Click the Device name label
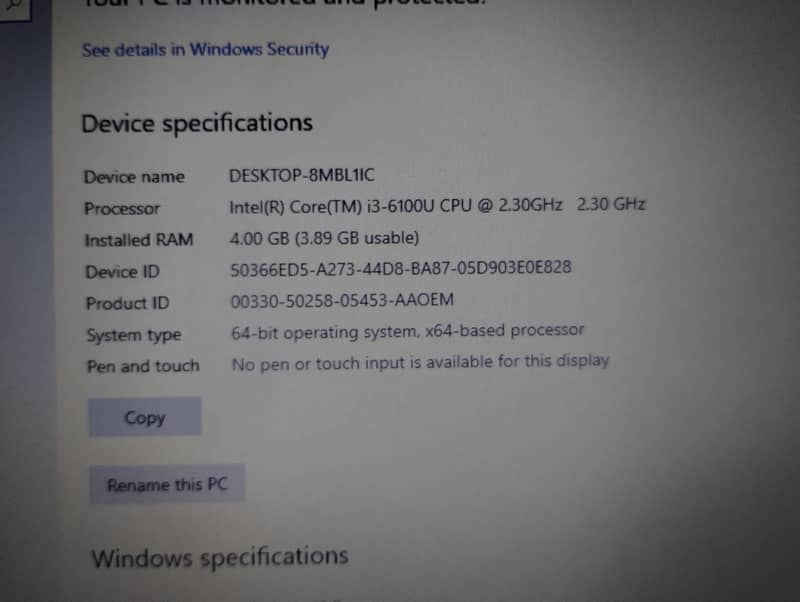Screen dimensions: 800x602 pyautogui.click(x=134, y=177)
